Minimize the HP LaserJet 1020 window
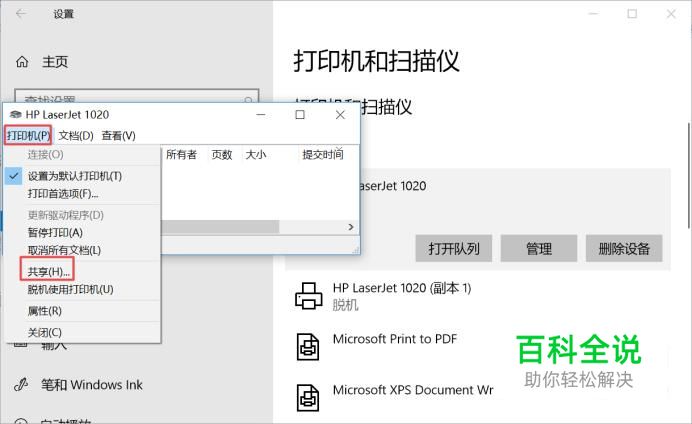692x424 pixels. [261, 115]
